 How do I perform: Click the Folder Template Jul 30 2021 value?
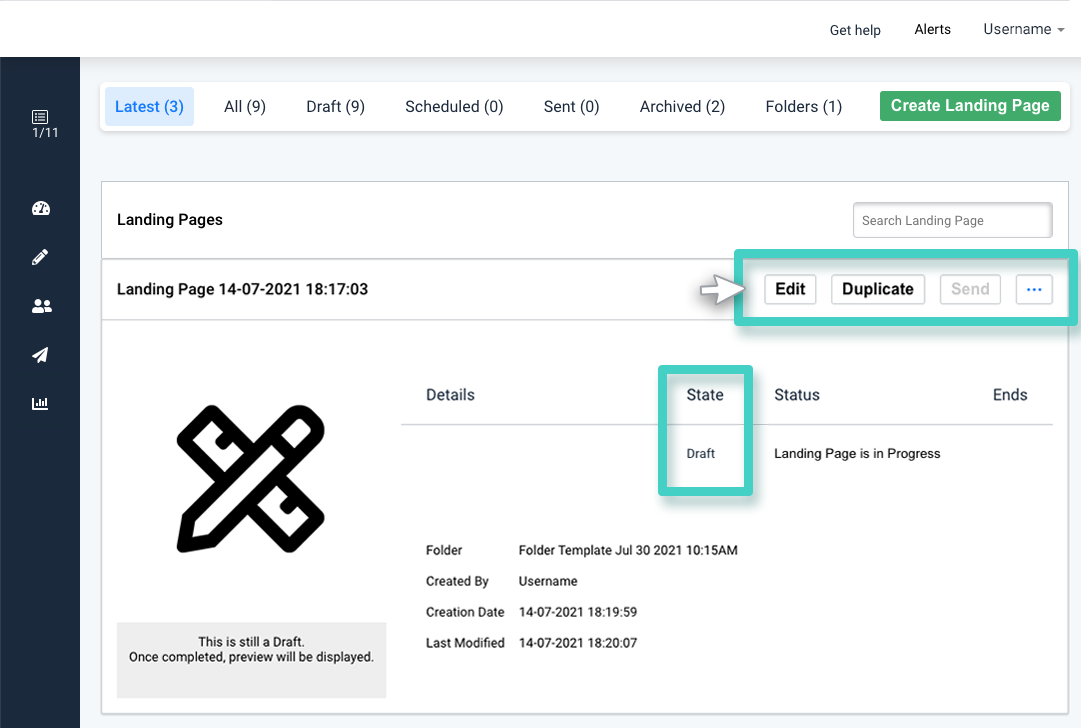(628, 550)
